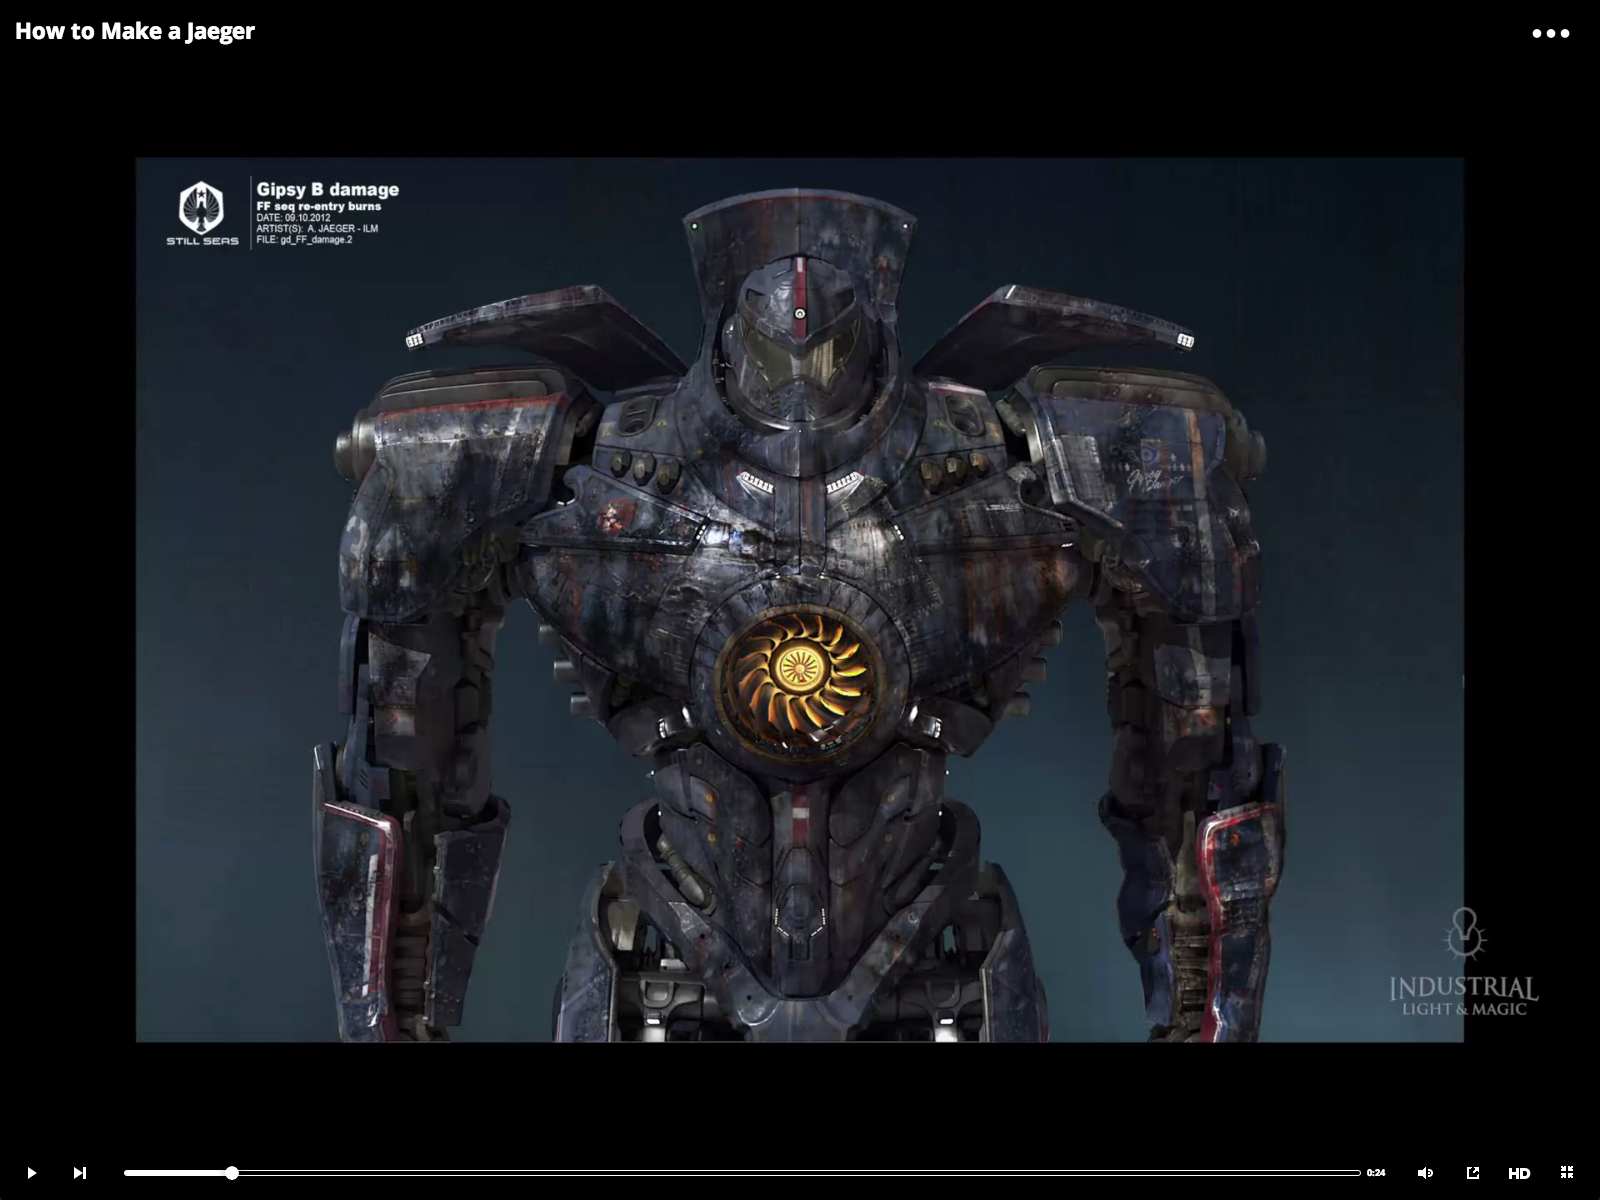Screen dimensions: 1600x1200
Task: Expand playback options via overflow menu
Action: 1551,31
